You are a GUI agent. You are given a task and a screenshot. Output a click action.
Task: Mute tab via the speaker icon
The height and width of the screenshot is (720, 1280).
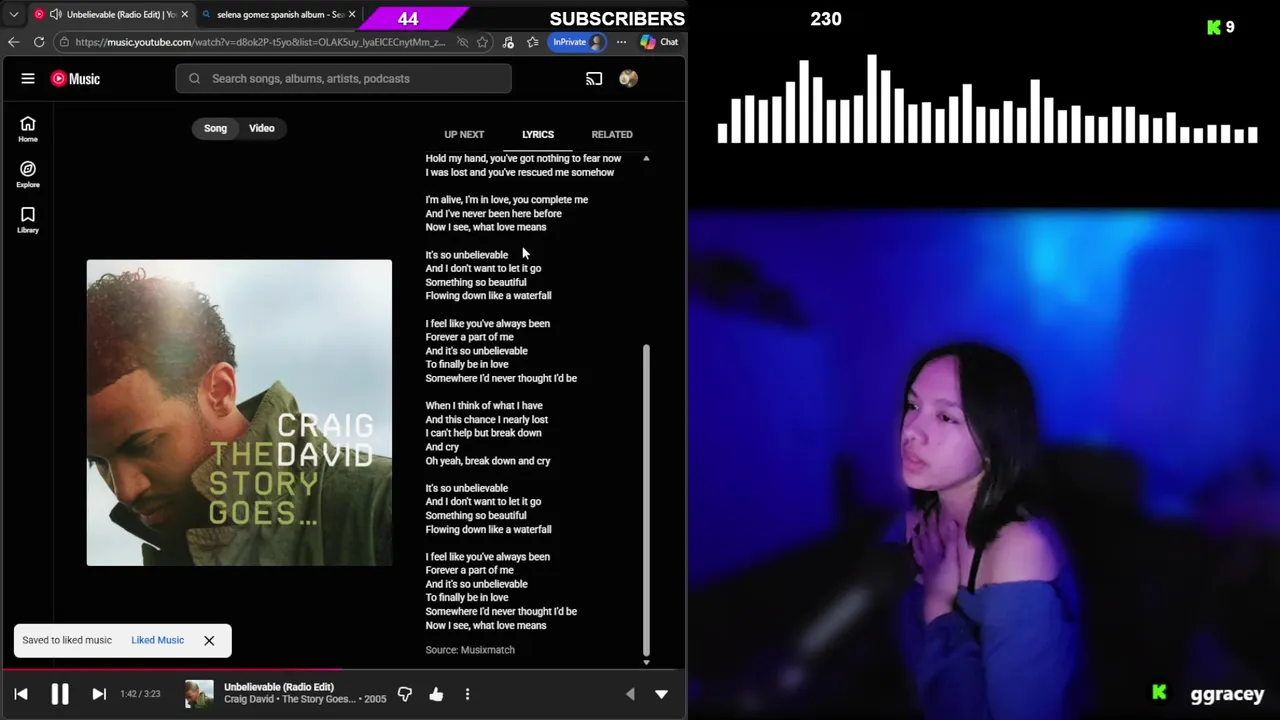click(x=55, y=15)
